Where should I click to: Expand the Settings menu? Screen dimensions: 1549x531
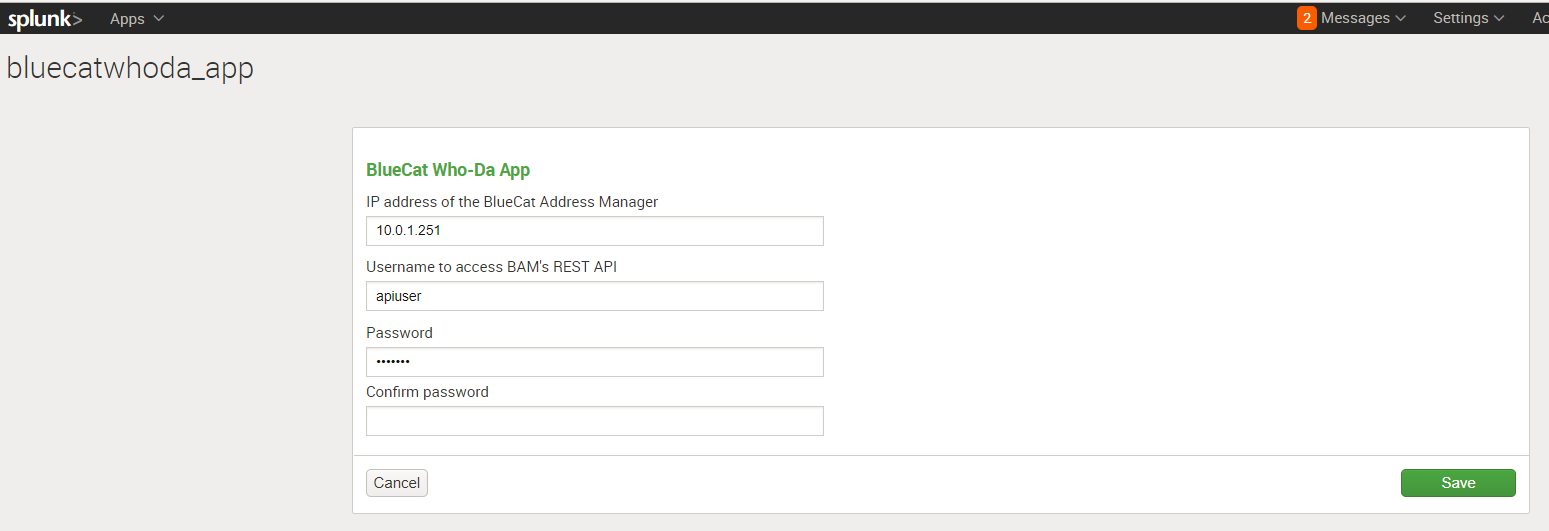click(x=1468, y=18)
